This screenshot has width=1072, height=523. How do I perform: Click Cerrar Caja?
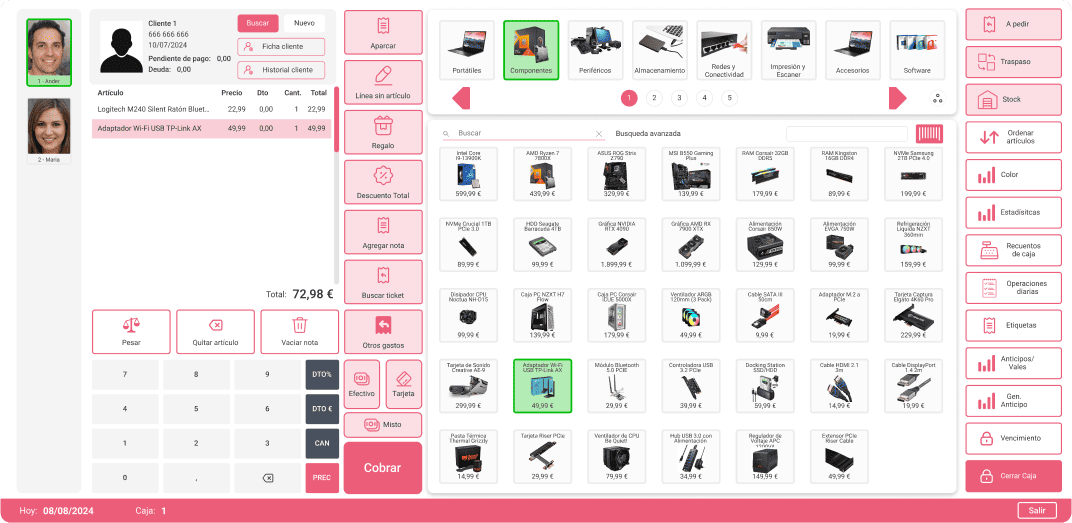(1013, 476)
